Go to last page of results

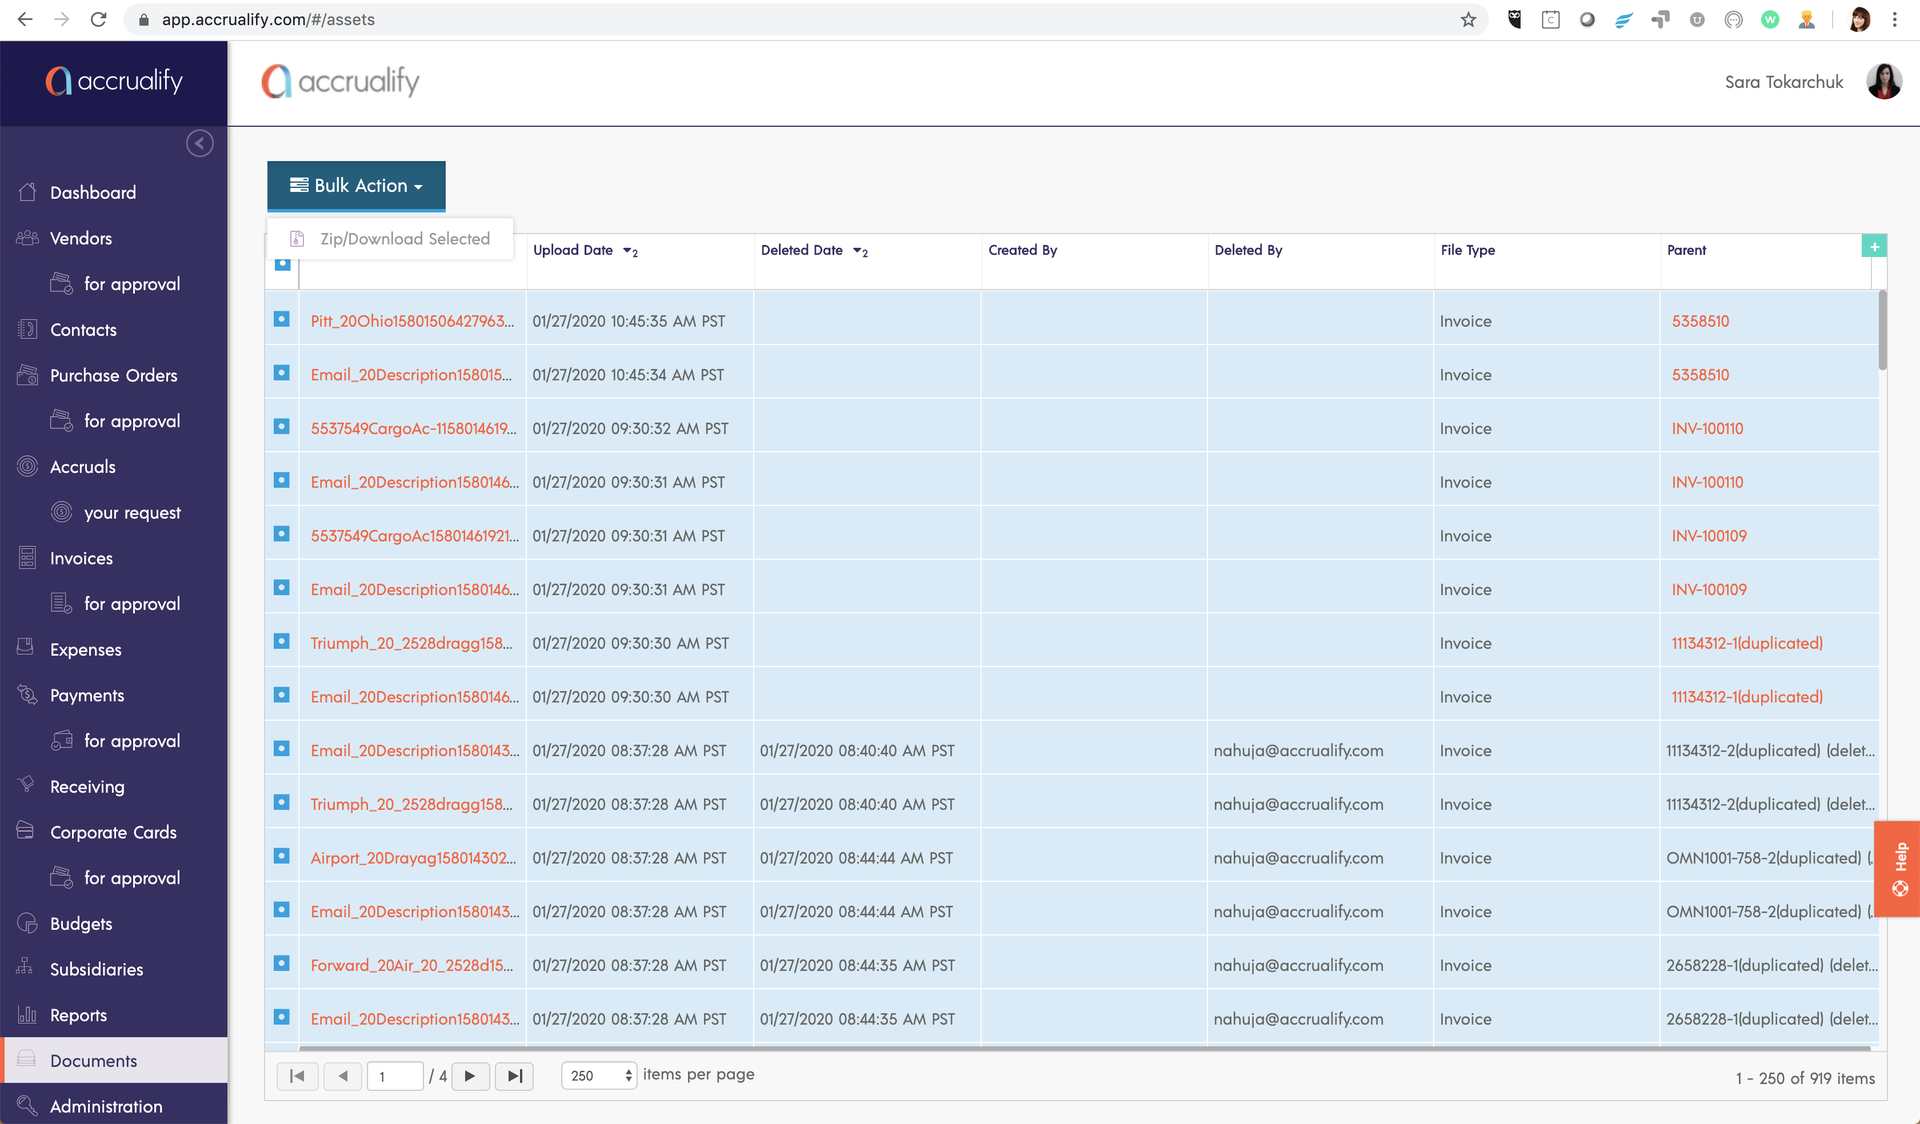(x=514, y=1076)
